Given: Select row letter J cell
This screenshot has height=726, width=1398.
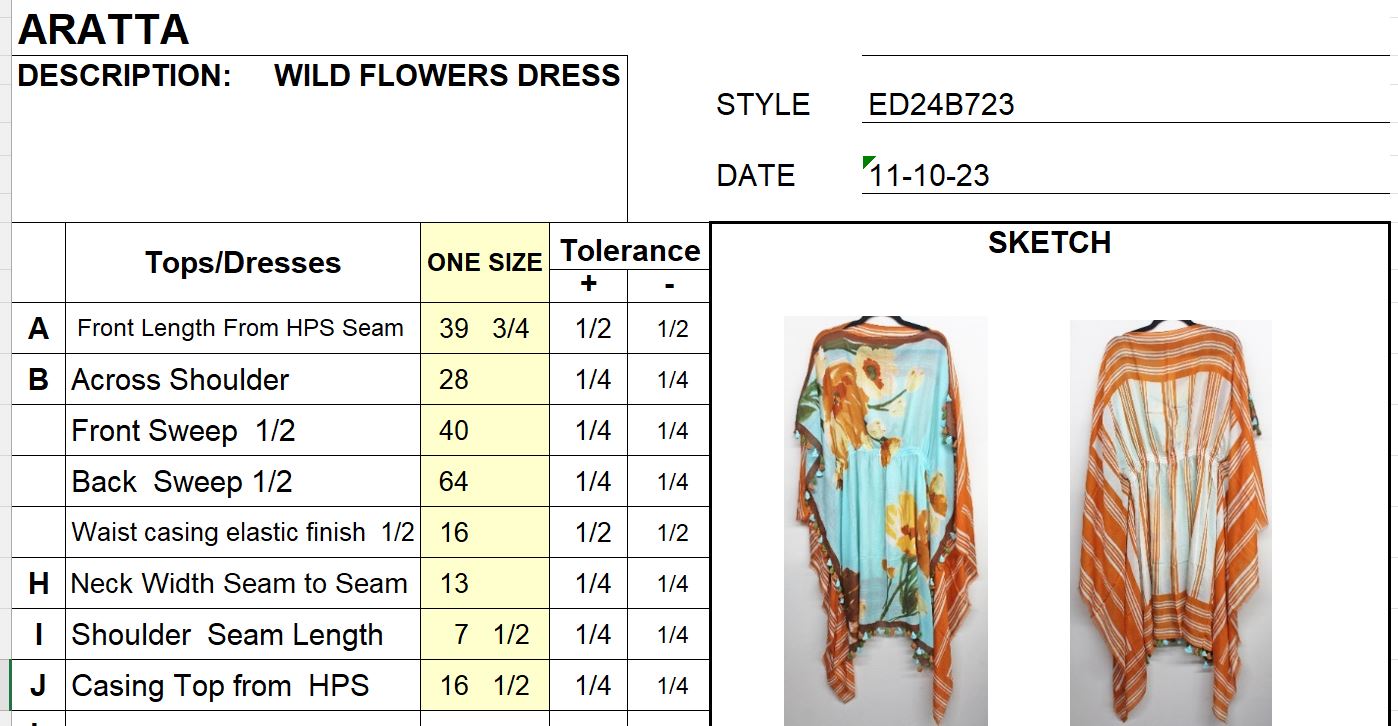Looking at the screenshot, I should pyautogui.click(x=38, y=686).
